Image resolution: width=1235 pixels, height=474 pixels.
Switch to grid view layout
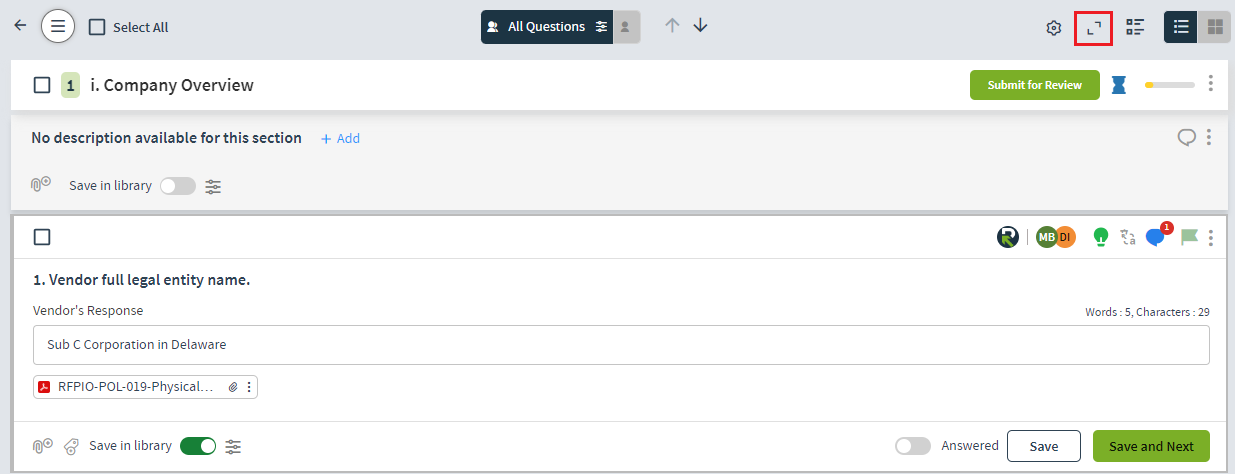1215,27
